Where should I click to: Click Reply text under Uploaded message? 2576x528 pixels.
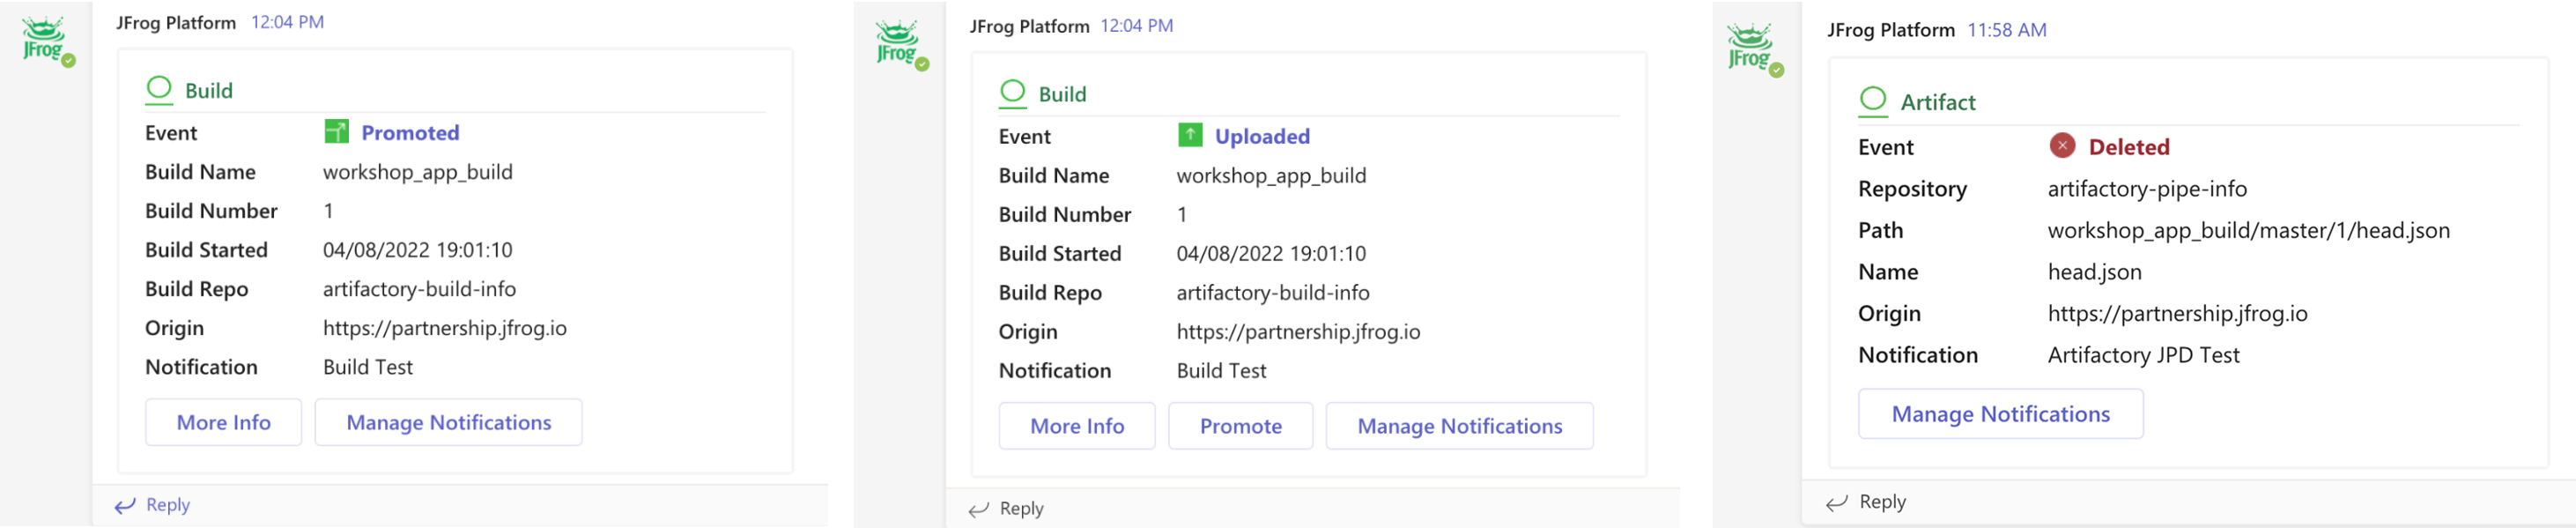tap(1022, 509)
